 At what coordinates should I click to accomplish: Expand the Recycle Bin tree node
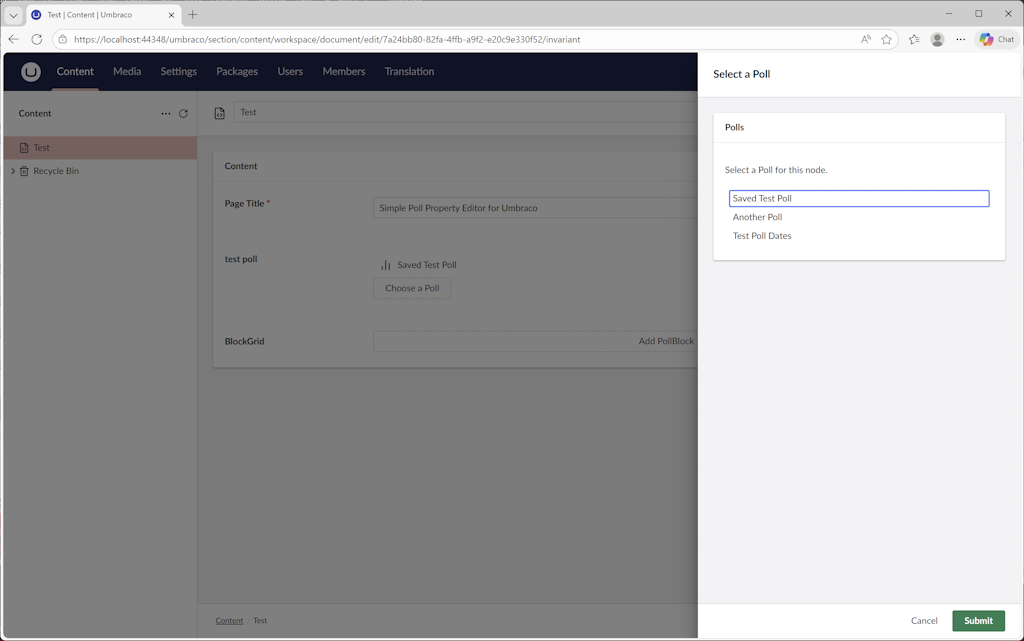11,170
